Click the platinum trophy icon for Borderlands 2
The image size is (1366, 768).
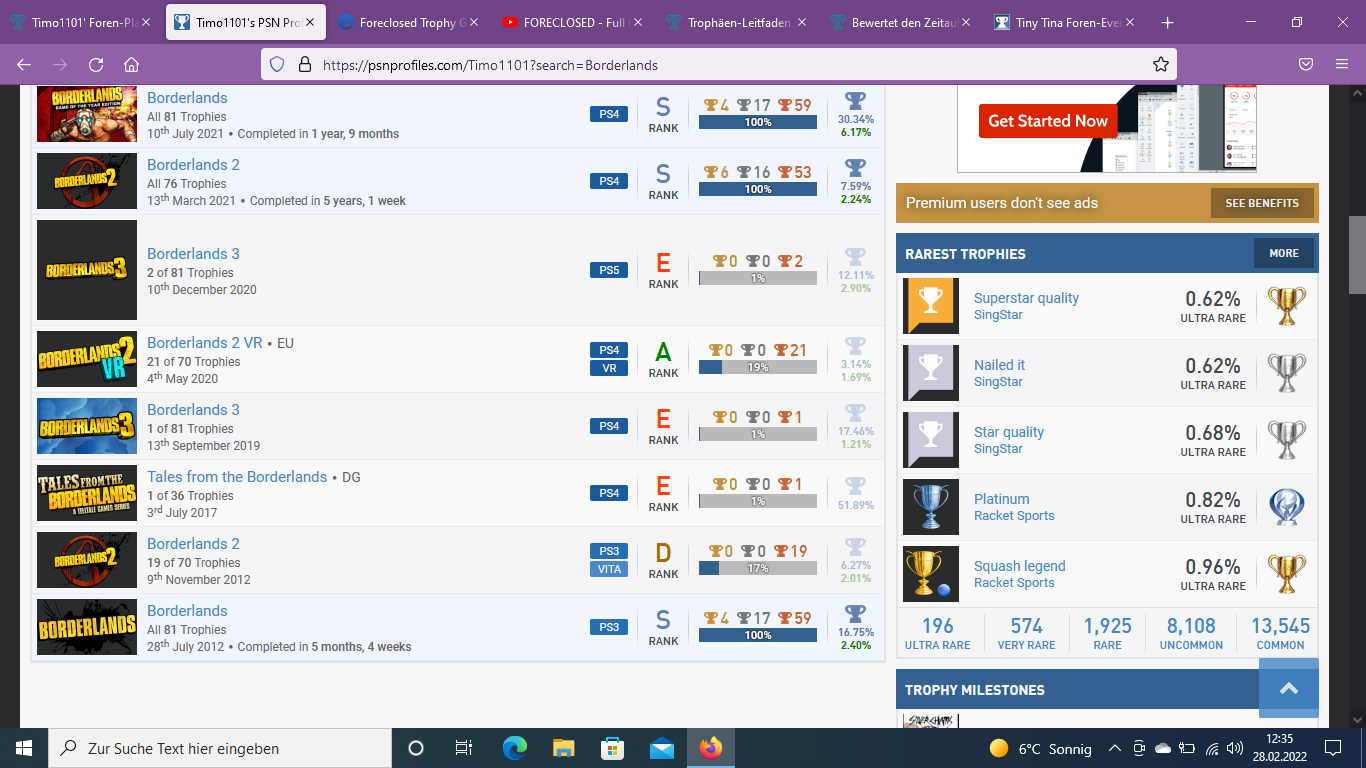pos(855,168)
